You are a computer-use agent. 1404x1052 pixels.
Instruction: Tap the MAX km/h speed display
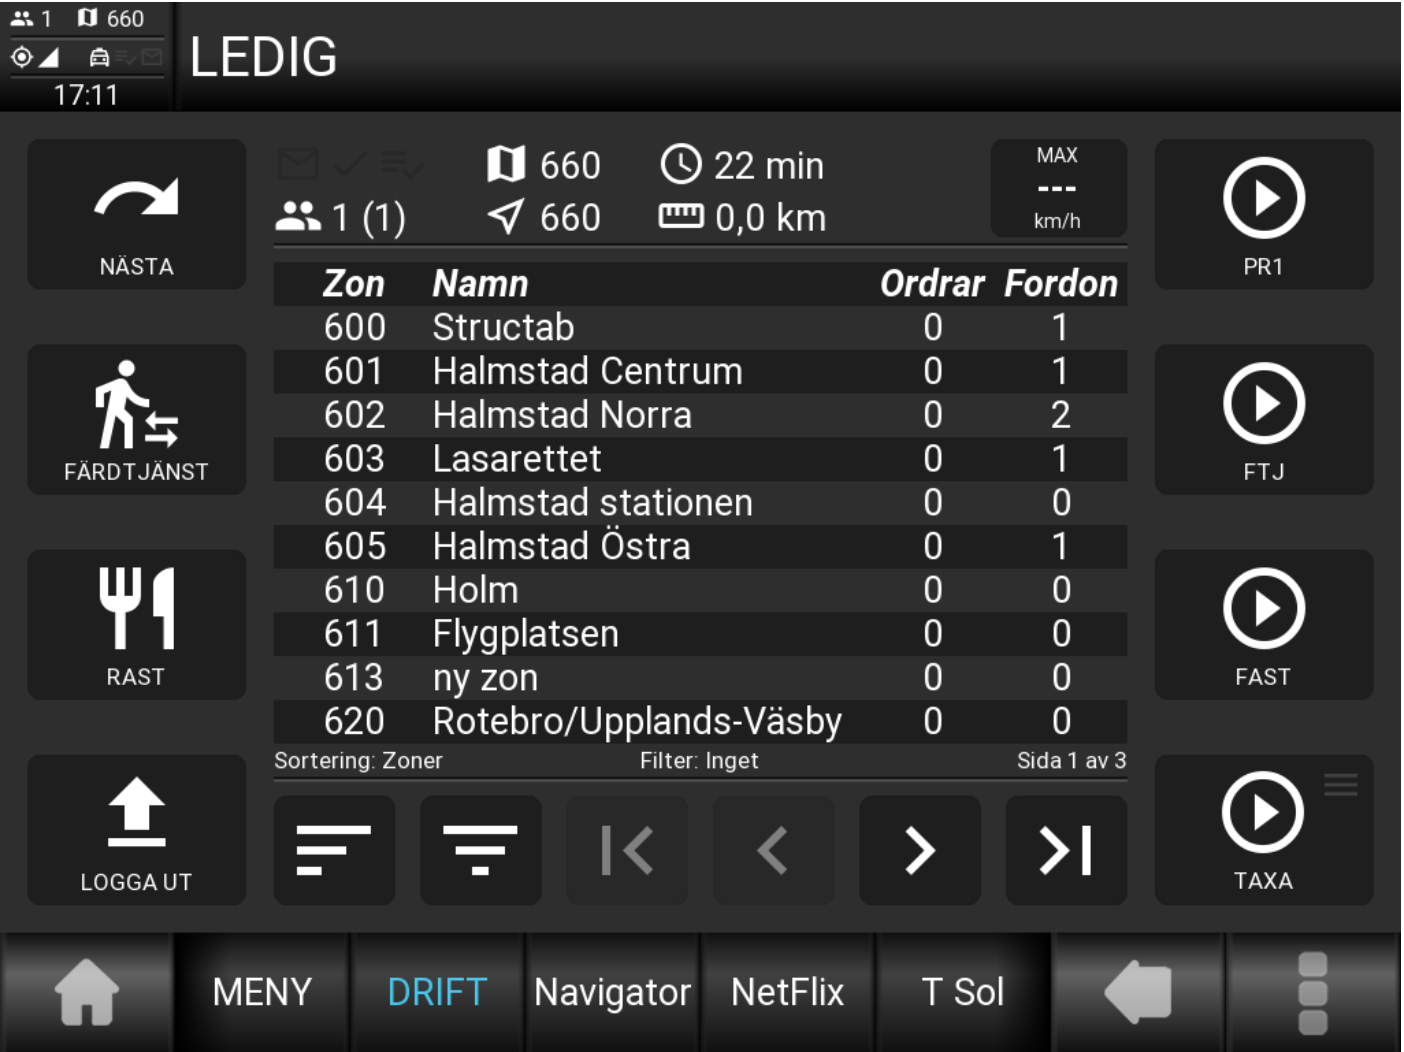point(1058,188)
